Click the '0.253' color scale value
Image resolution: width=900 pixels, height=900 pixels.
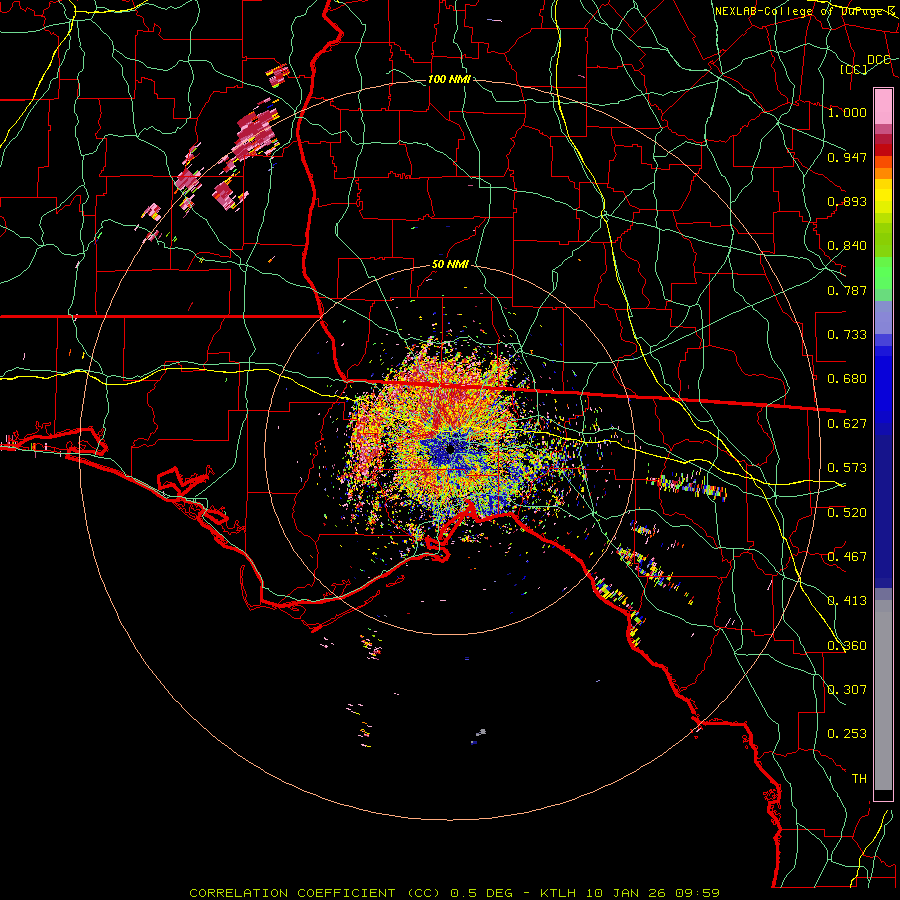(847, 734)
